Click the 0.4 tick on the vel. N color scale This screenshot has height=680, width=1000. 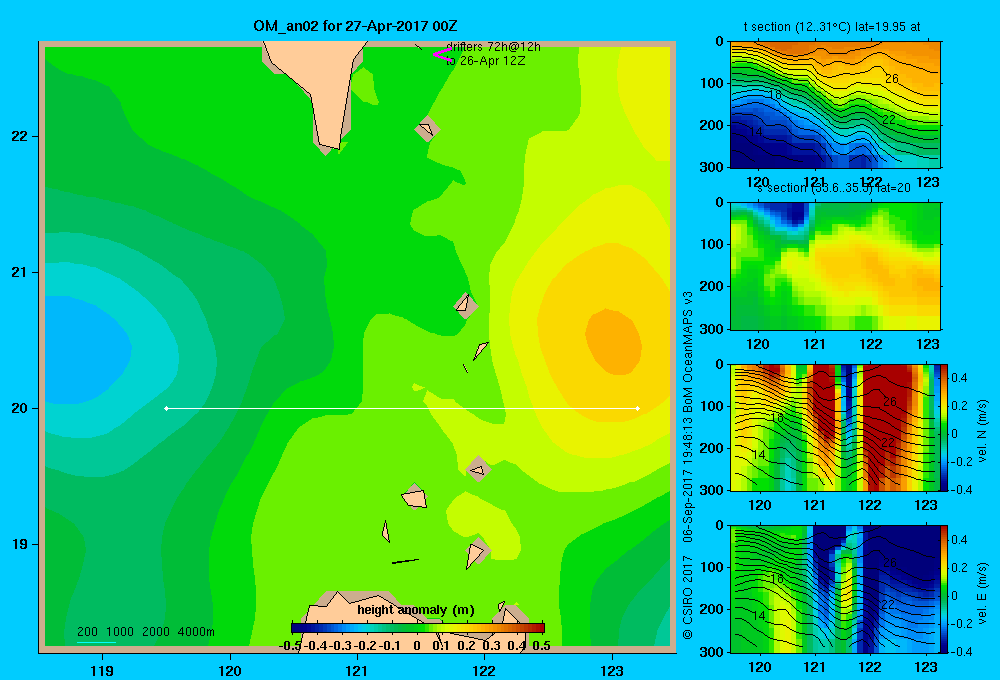point(960,378)
